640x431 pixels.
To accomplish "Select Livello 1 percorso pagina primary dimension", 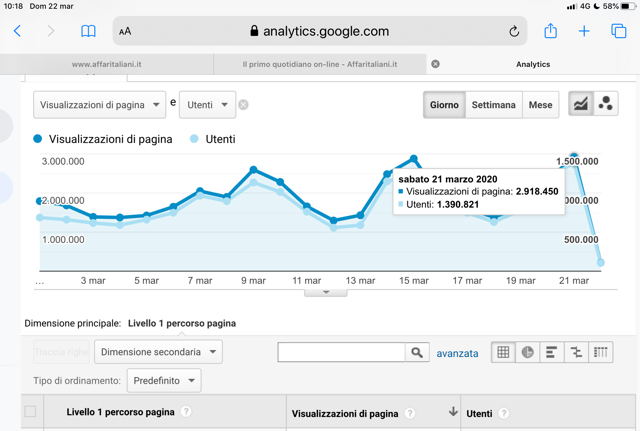I will point(182,323).
